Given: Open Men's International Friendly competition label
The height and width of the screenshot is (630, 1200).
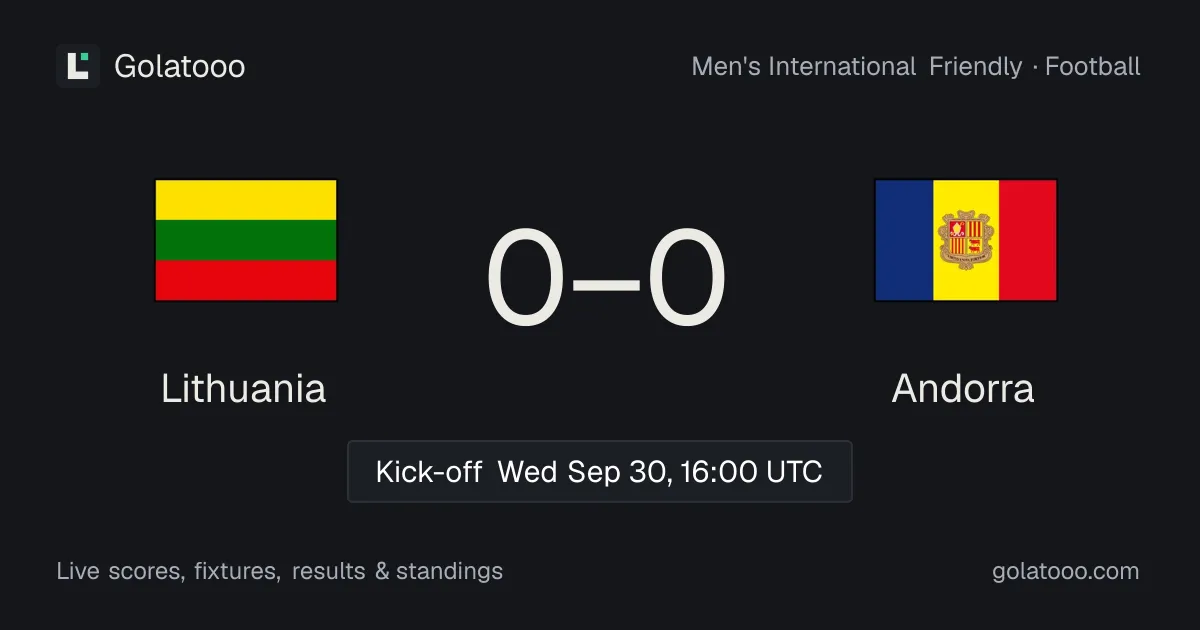Looking at the screenshot, I should click(857, 67).
